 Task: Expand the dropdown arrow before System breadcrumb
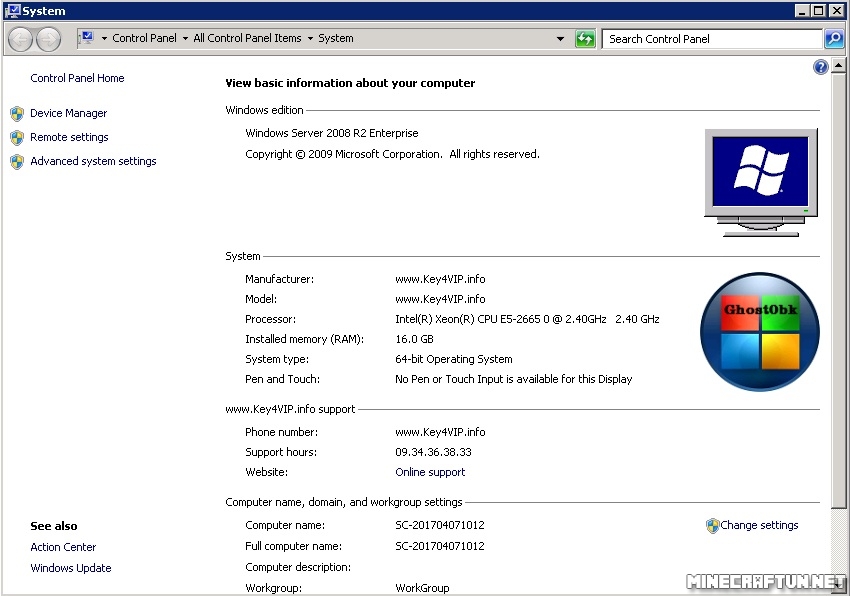tap(310, 39)
